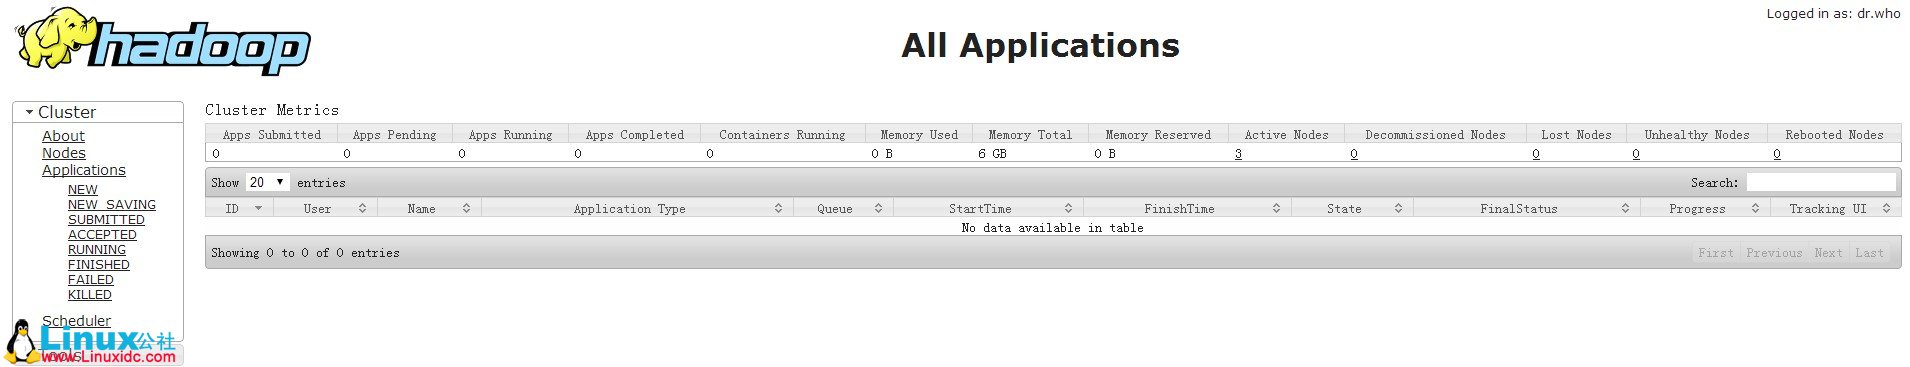
Task: Click Showing 0 to 0 entries text
Action: pyautogui.click(x=305, y=253)
